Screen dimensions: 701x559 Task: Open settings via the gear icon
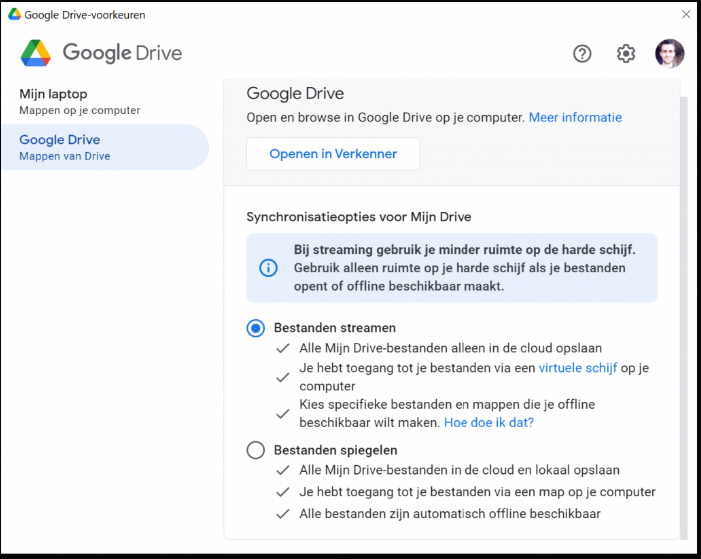pyautogui.click(x=626, y=54)
